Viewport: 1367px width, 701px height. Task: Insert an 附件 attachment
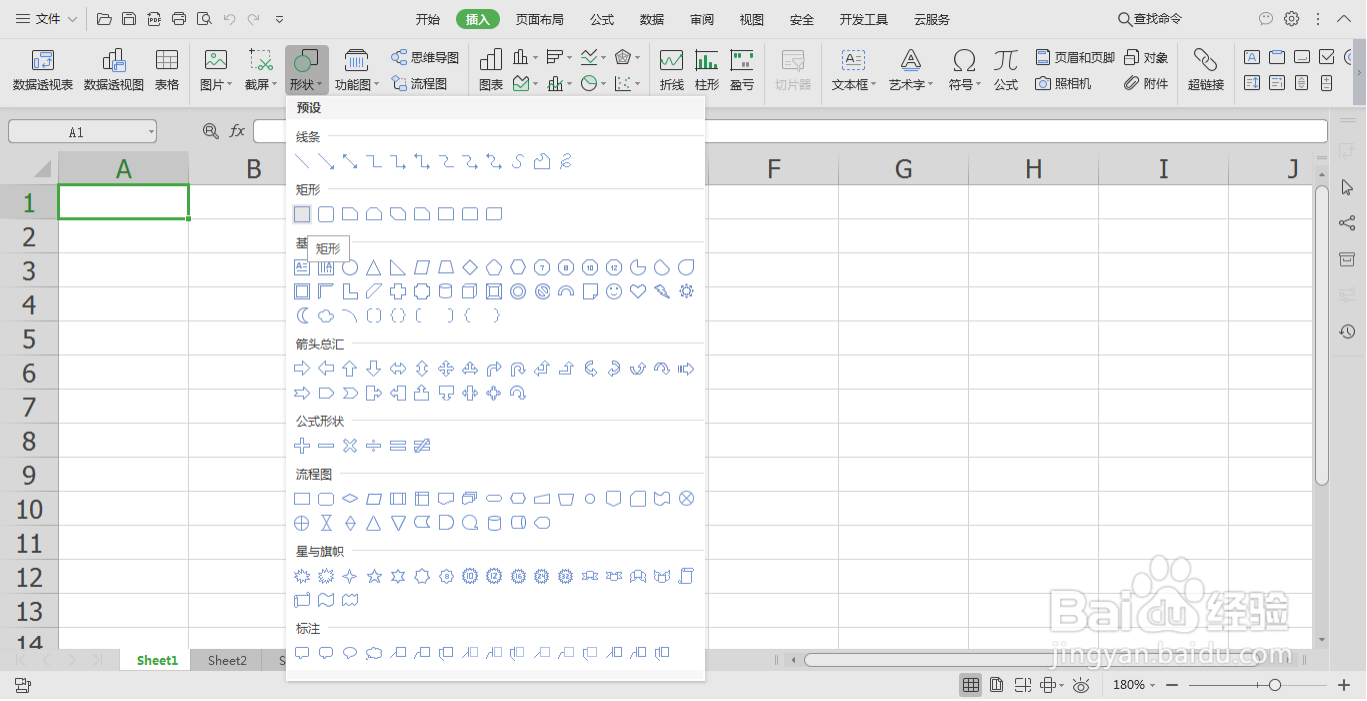1146,84
